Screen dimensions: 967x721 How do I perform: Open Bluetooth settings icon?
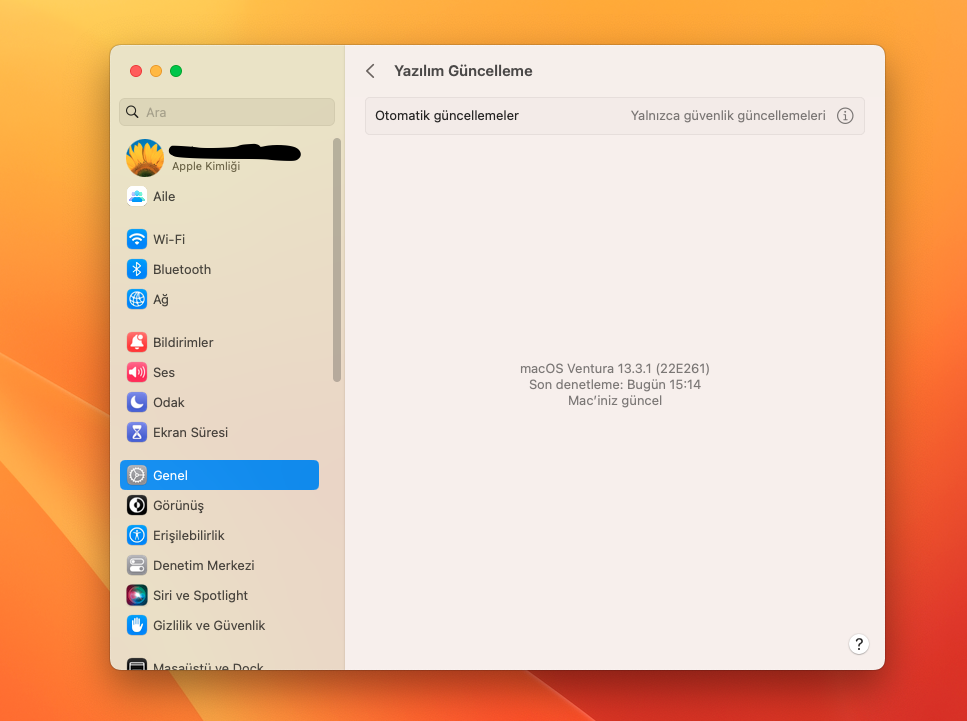coord(137,269)
